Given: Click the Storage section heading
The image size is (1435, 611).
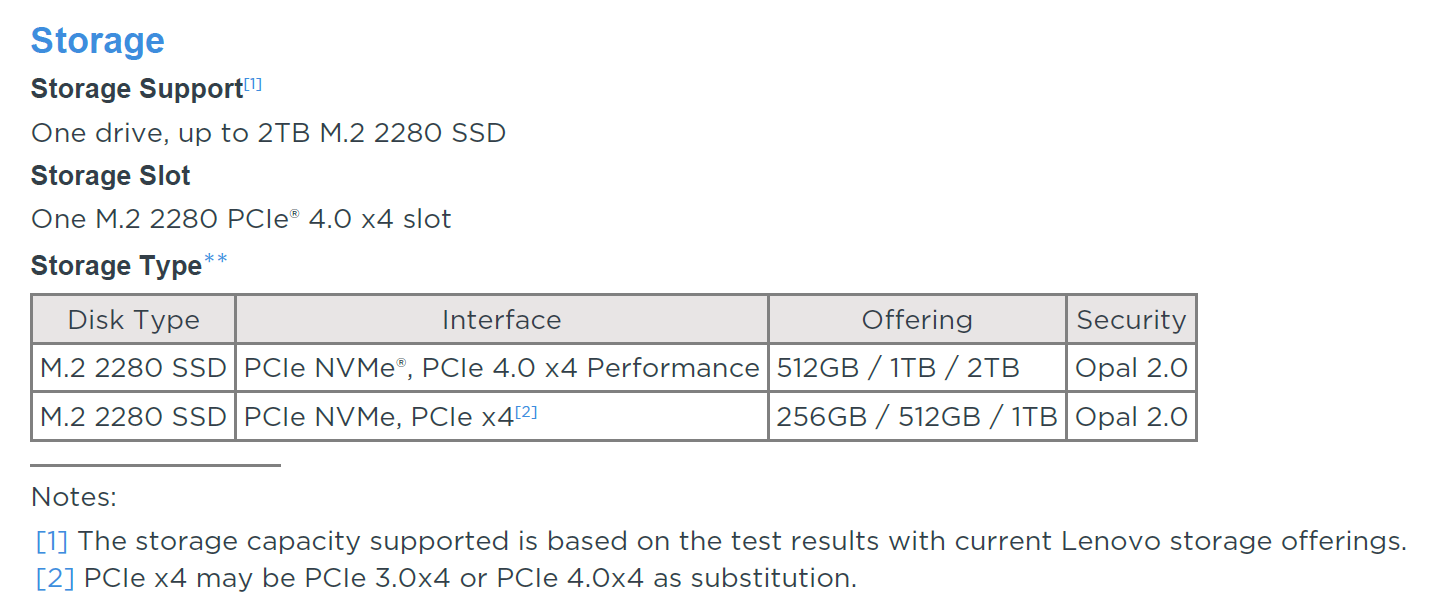Looking at the screenshot, I should click(x=97, y=41).
